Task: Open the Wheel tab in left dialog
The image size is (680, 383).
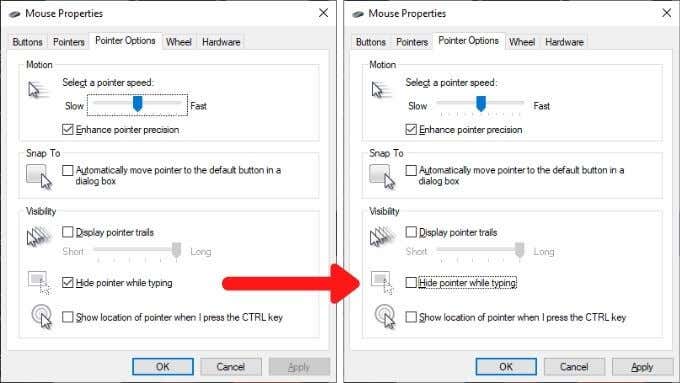Action: point(179,42)
